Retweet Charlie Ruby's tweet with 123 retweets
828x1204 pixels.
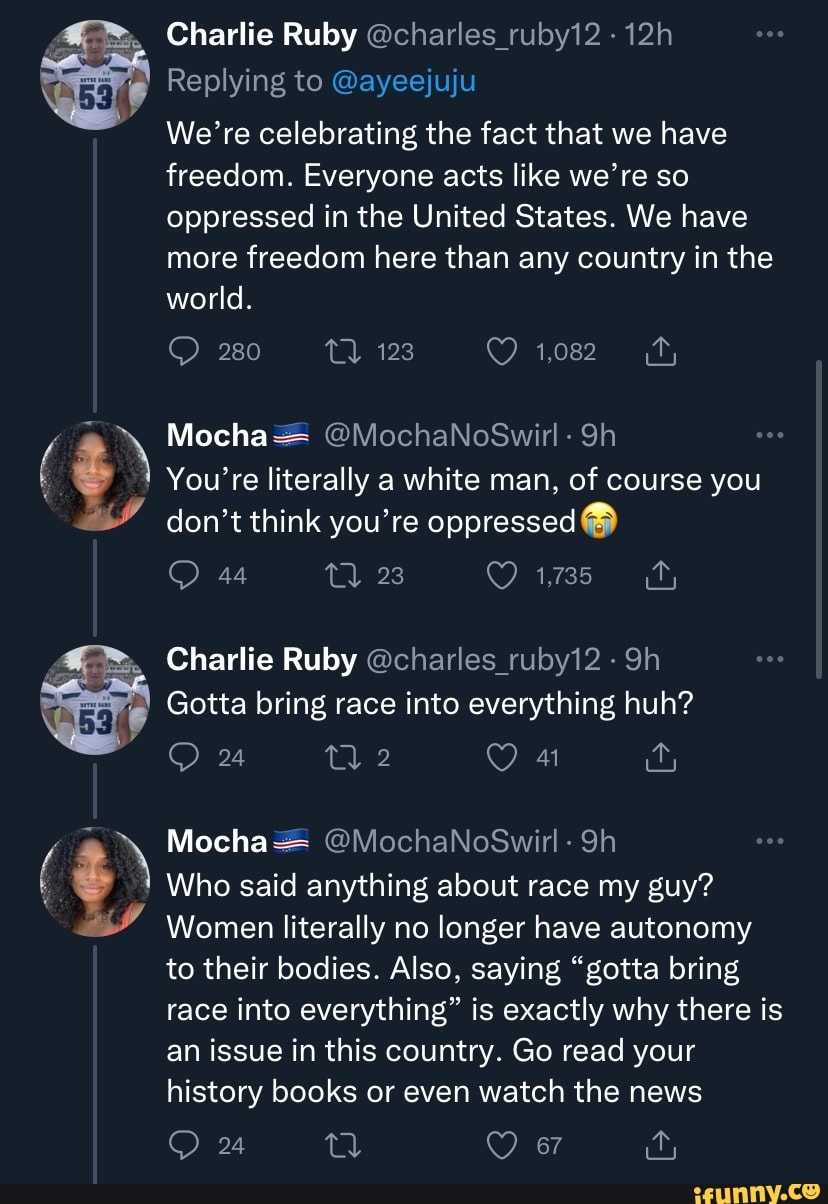coord(336,351)
